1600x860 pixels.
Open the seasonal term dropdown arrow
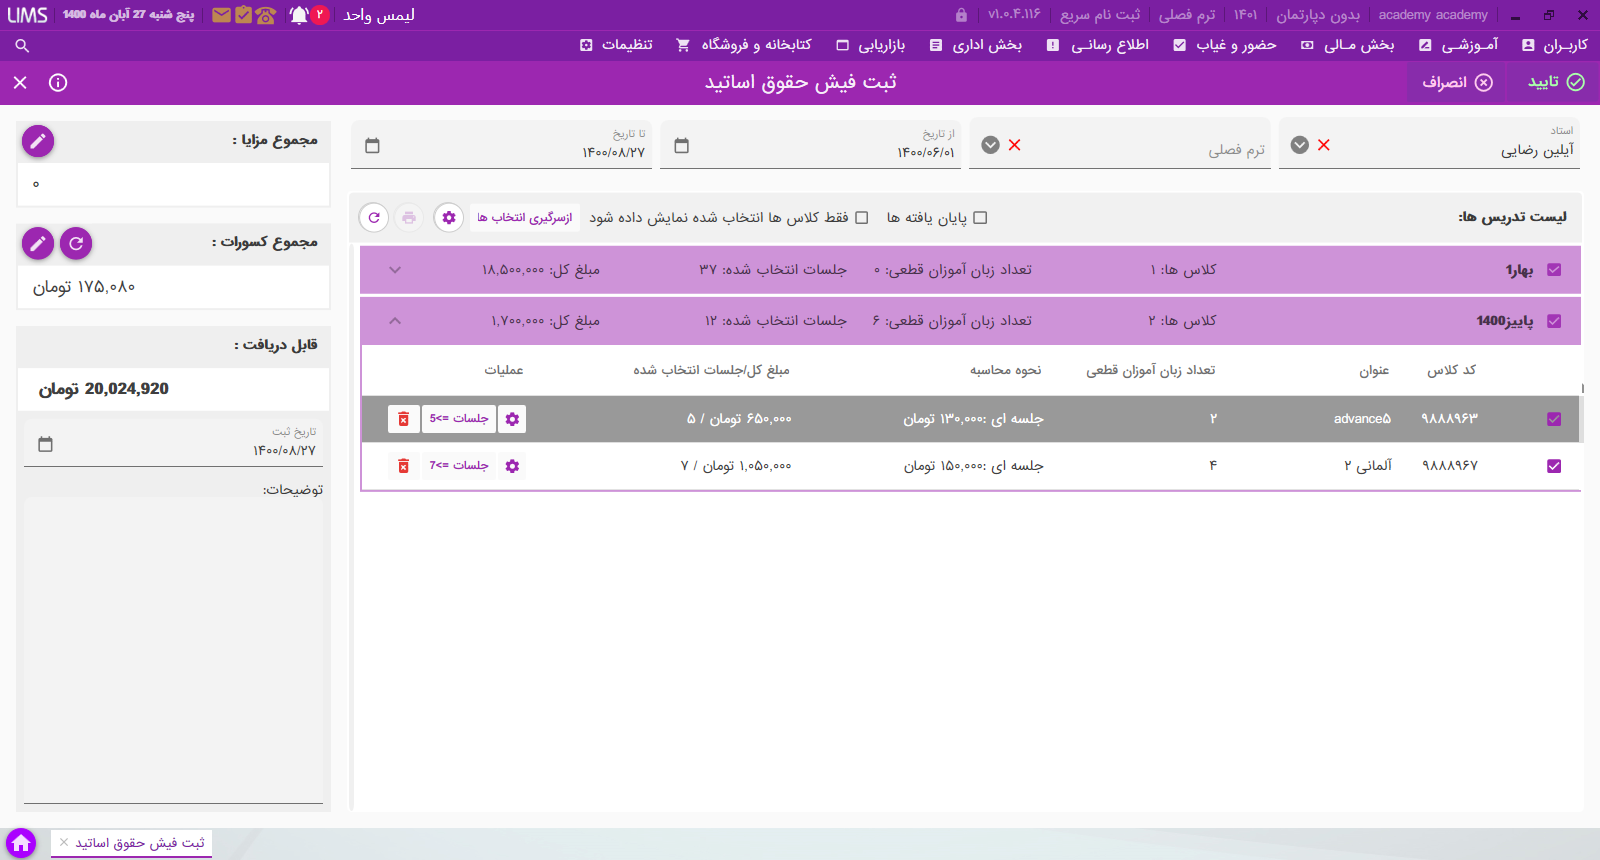[990, 145]
